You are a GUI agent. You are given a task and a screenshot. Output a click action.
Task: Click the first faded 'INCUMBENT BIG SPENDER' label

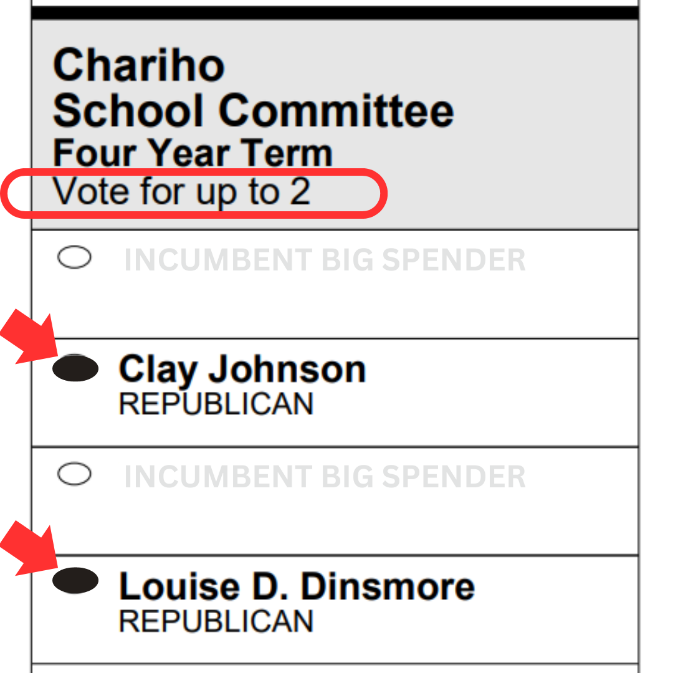point(324,261)
